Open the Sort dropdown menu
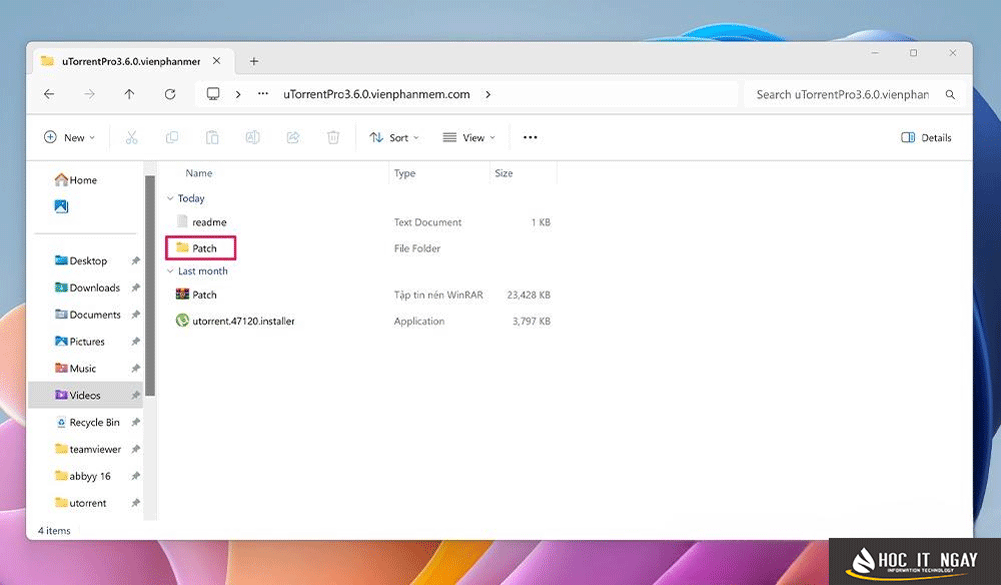Image resolution: width=1001 pixels, height=585 pixels. tap(395, 137)
